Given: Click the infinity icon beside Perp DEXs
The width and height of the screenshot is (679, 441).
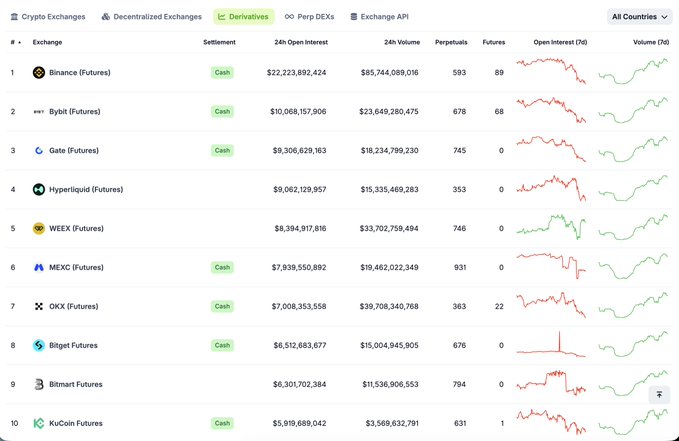Looking at the screenshot, I should (289, 16).
